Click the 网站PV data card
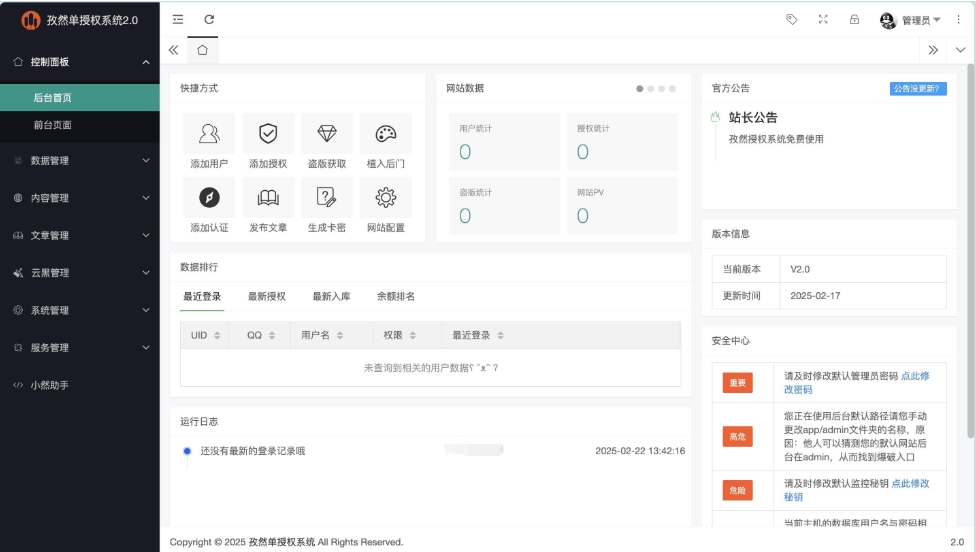The image size is (976, 552). [622, 205]
